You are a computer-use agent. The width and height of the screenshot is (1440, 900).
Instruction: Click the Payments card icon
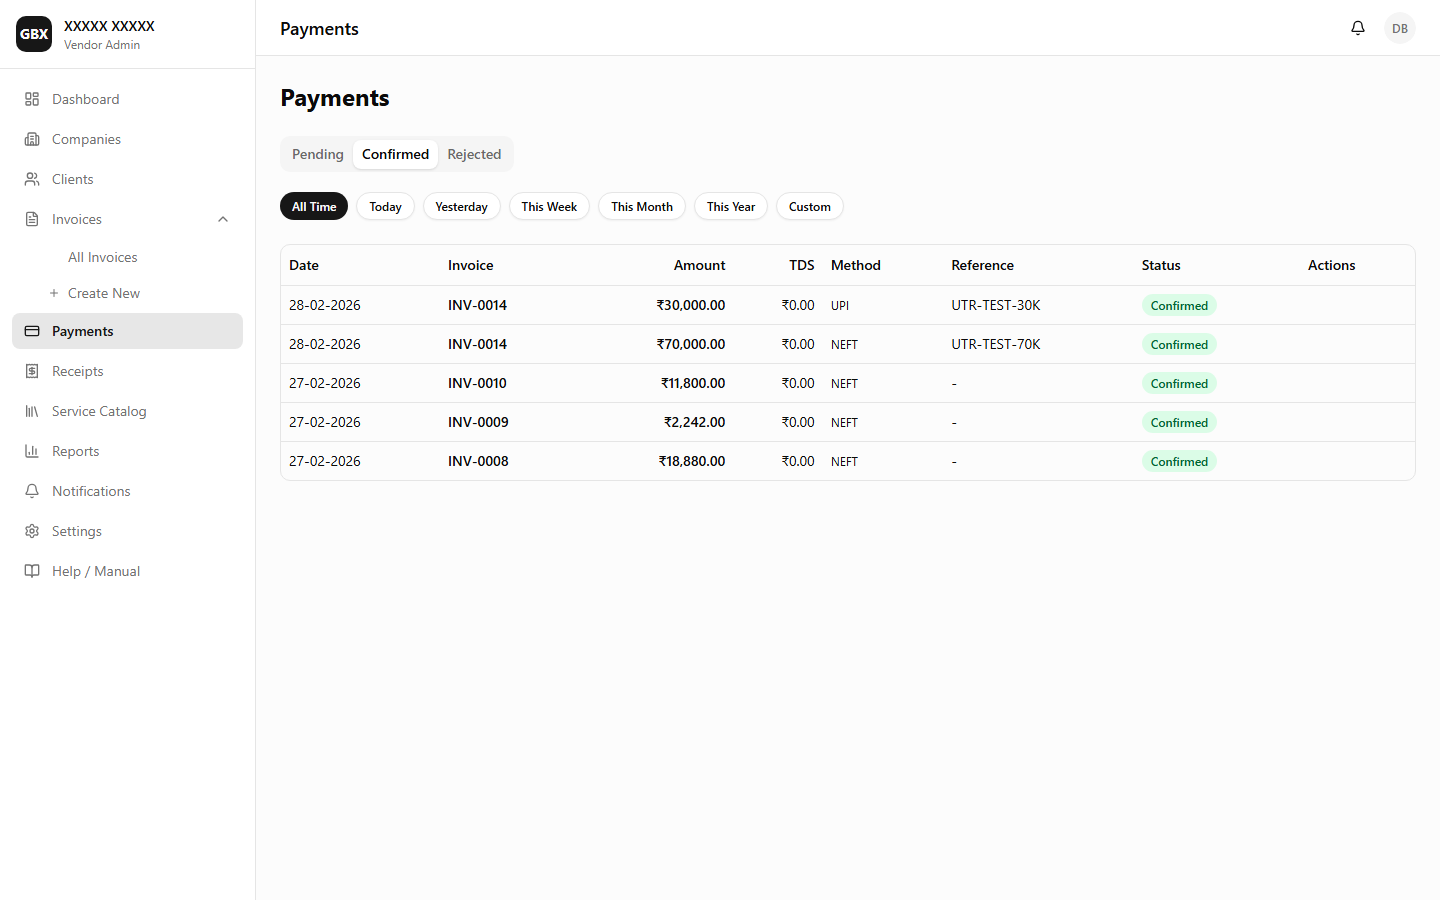pyautogui.click(x=32, y=331)
